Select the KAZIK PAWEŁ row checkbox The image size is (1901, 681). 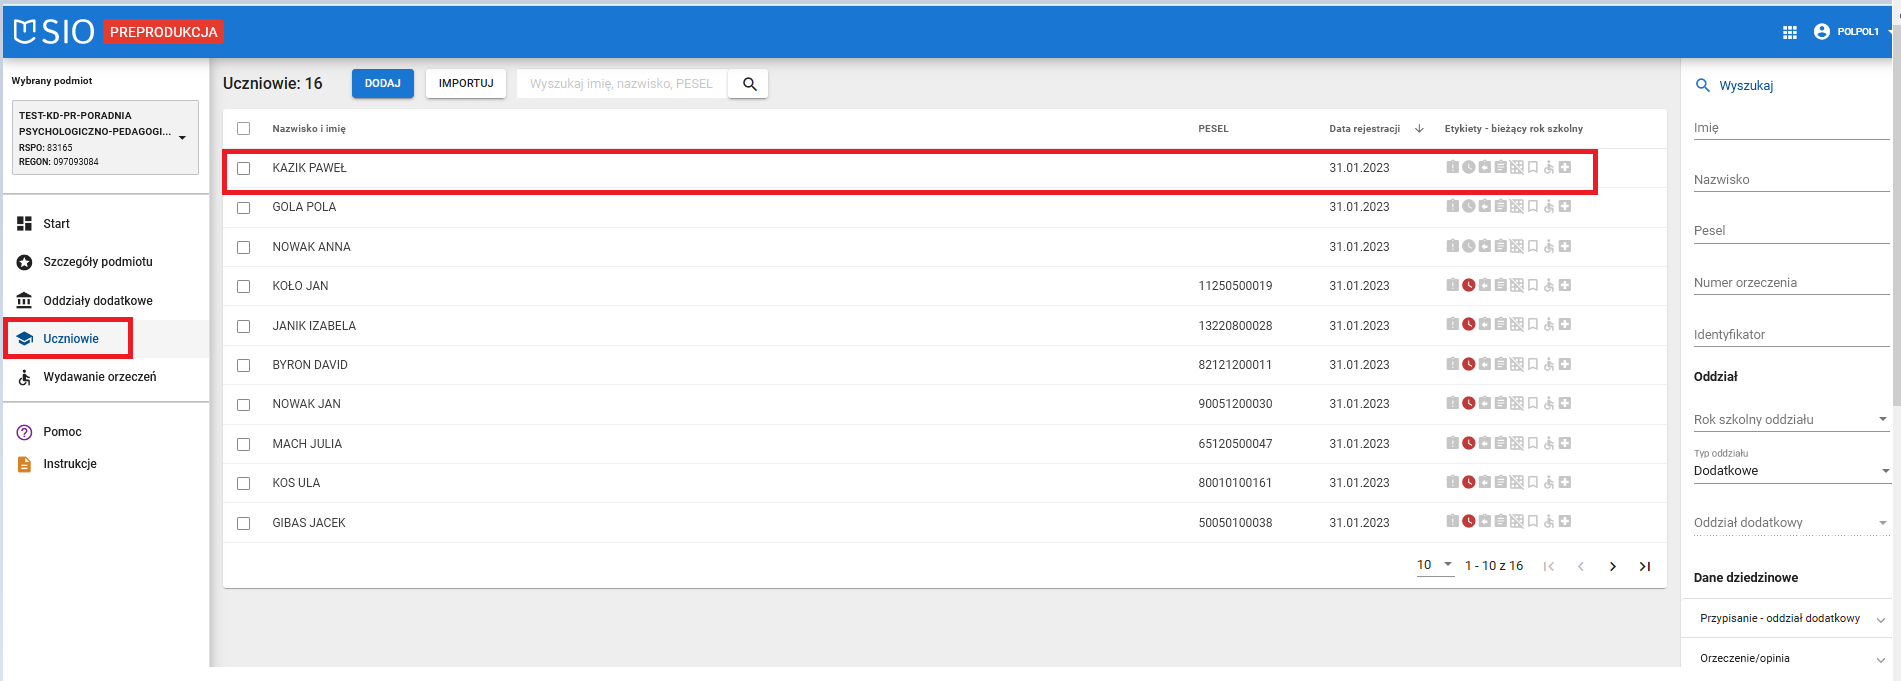coord(243,168)
